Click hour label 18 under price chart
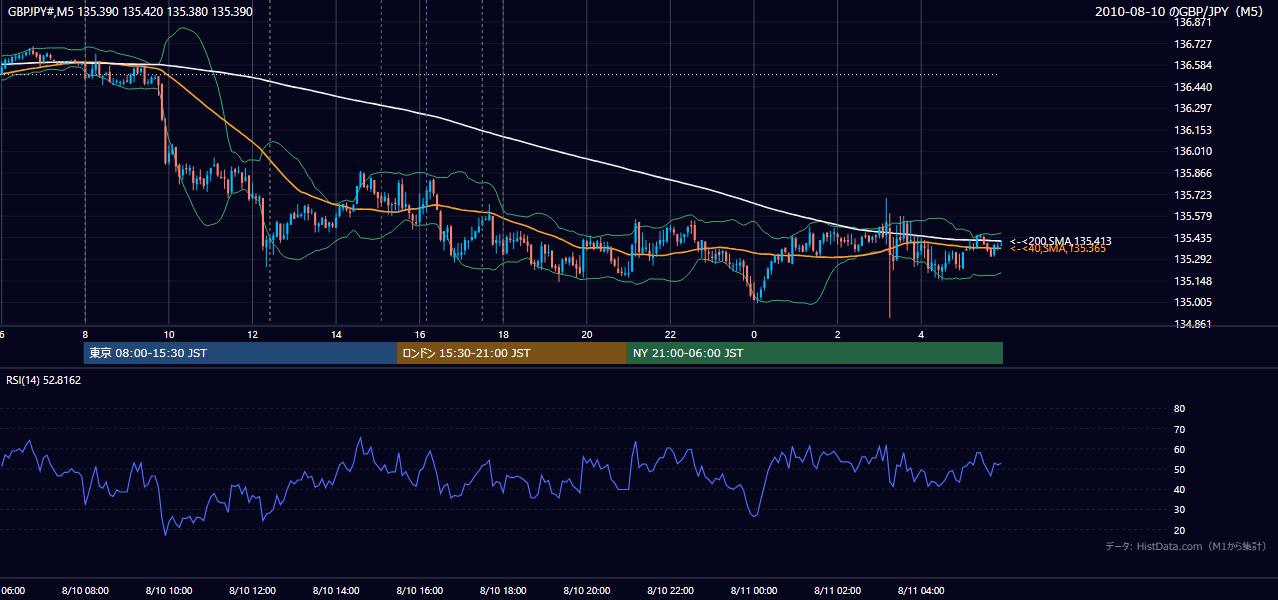The image size is (1278, 600). (x=503, y=334)
